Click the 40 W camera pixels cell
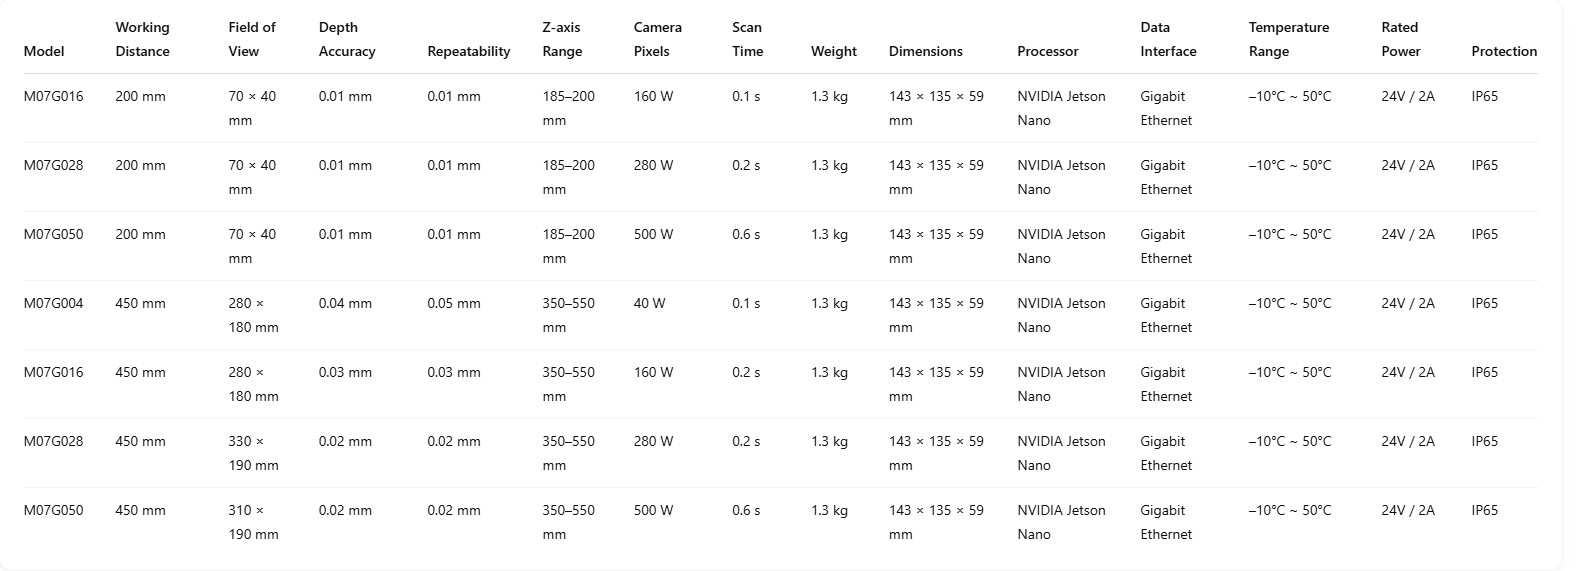1577x571 pixels. point(650,304)
